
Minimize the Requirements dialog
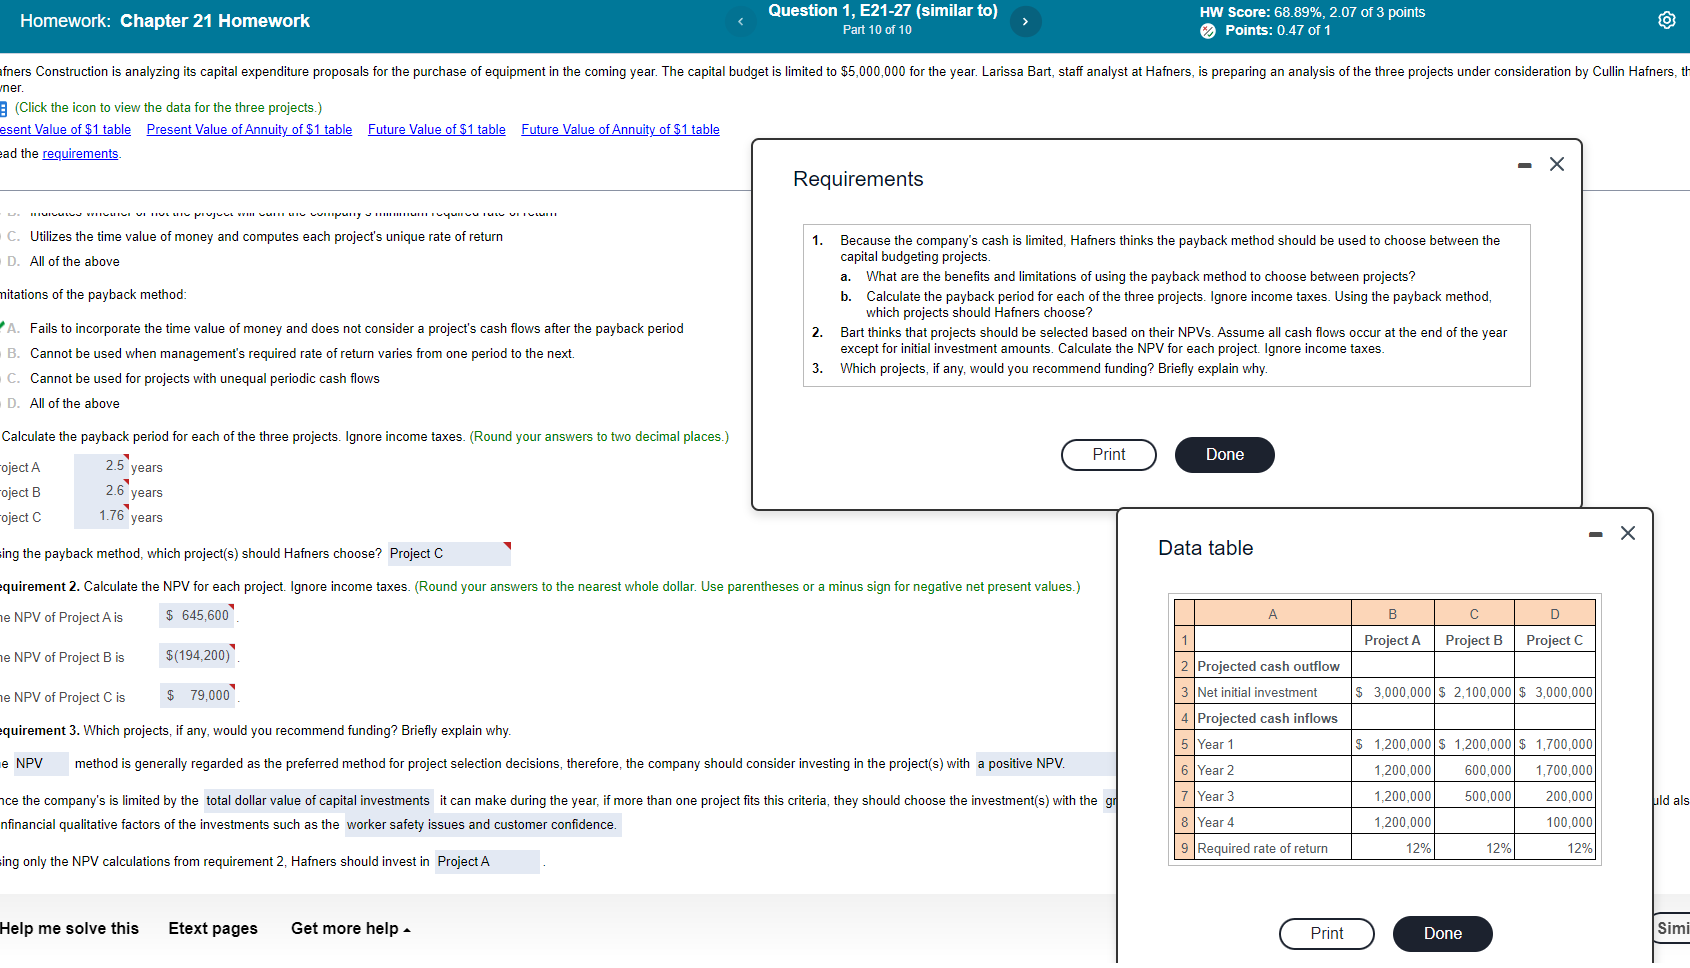click(x=1524, y=165)
